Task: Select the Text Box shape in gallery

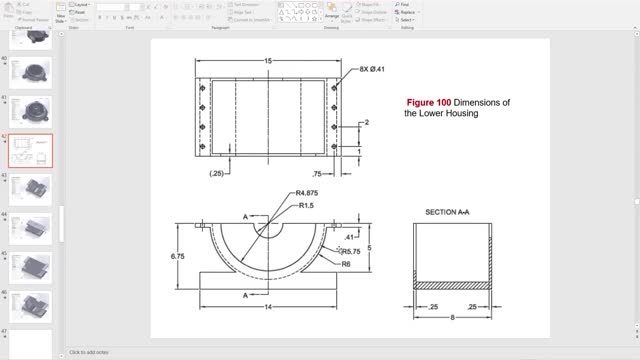Action: (281, 5)
